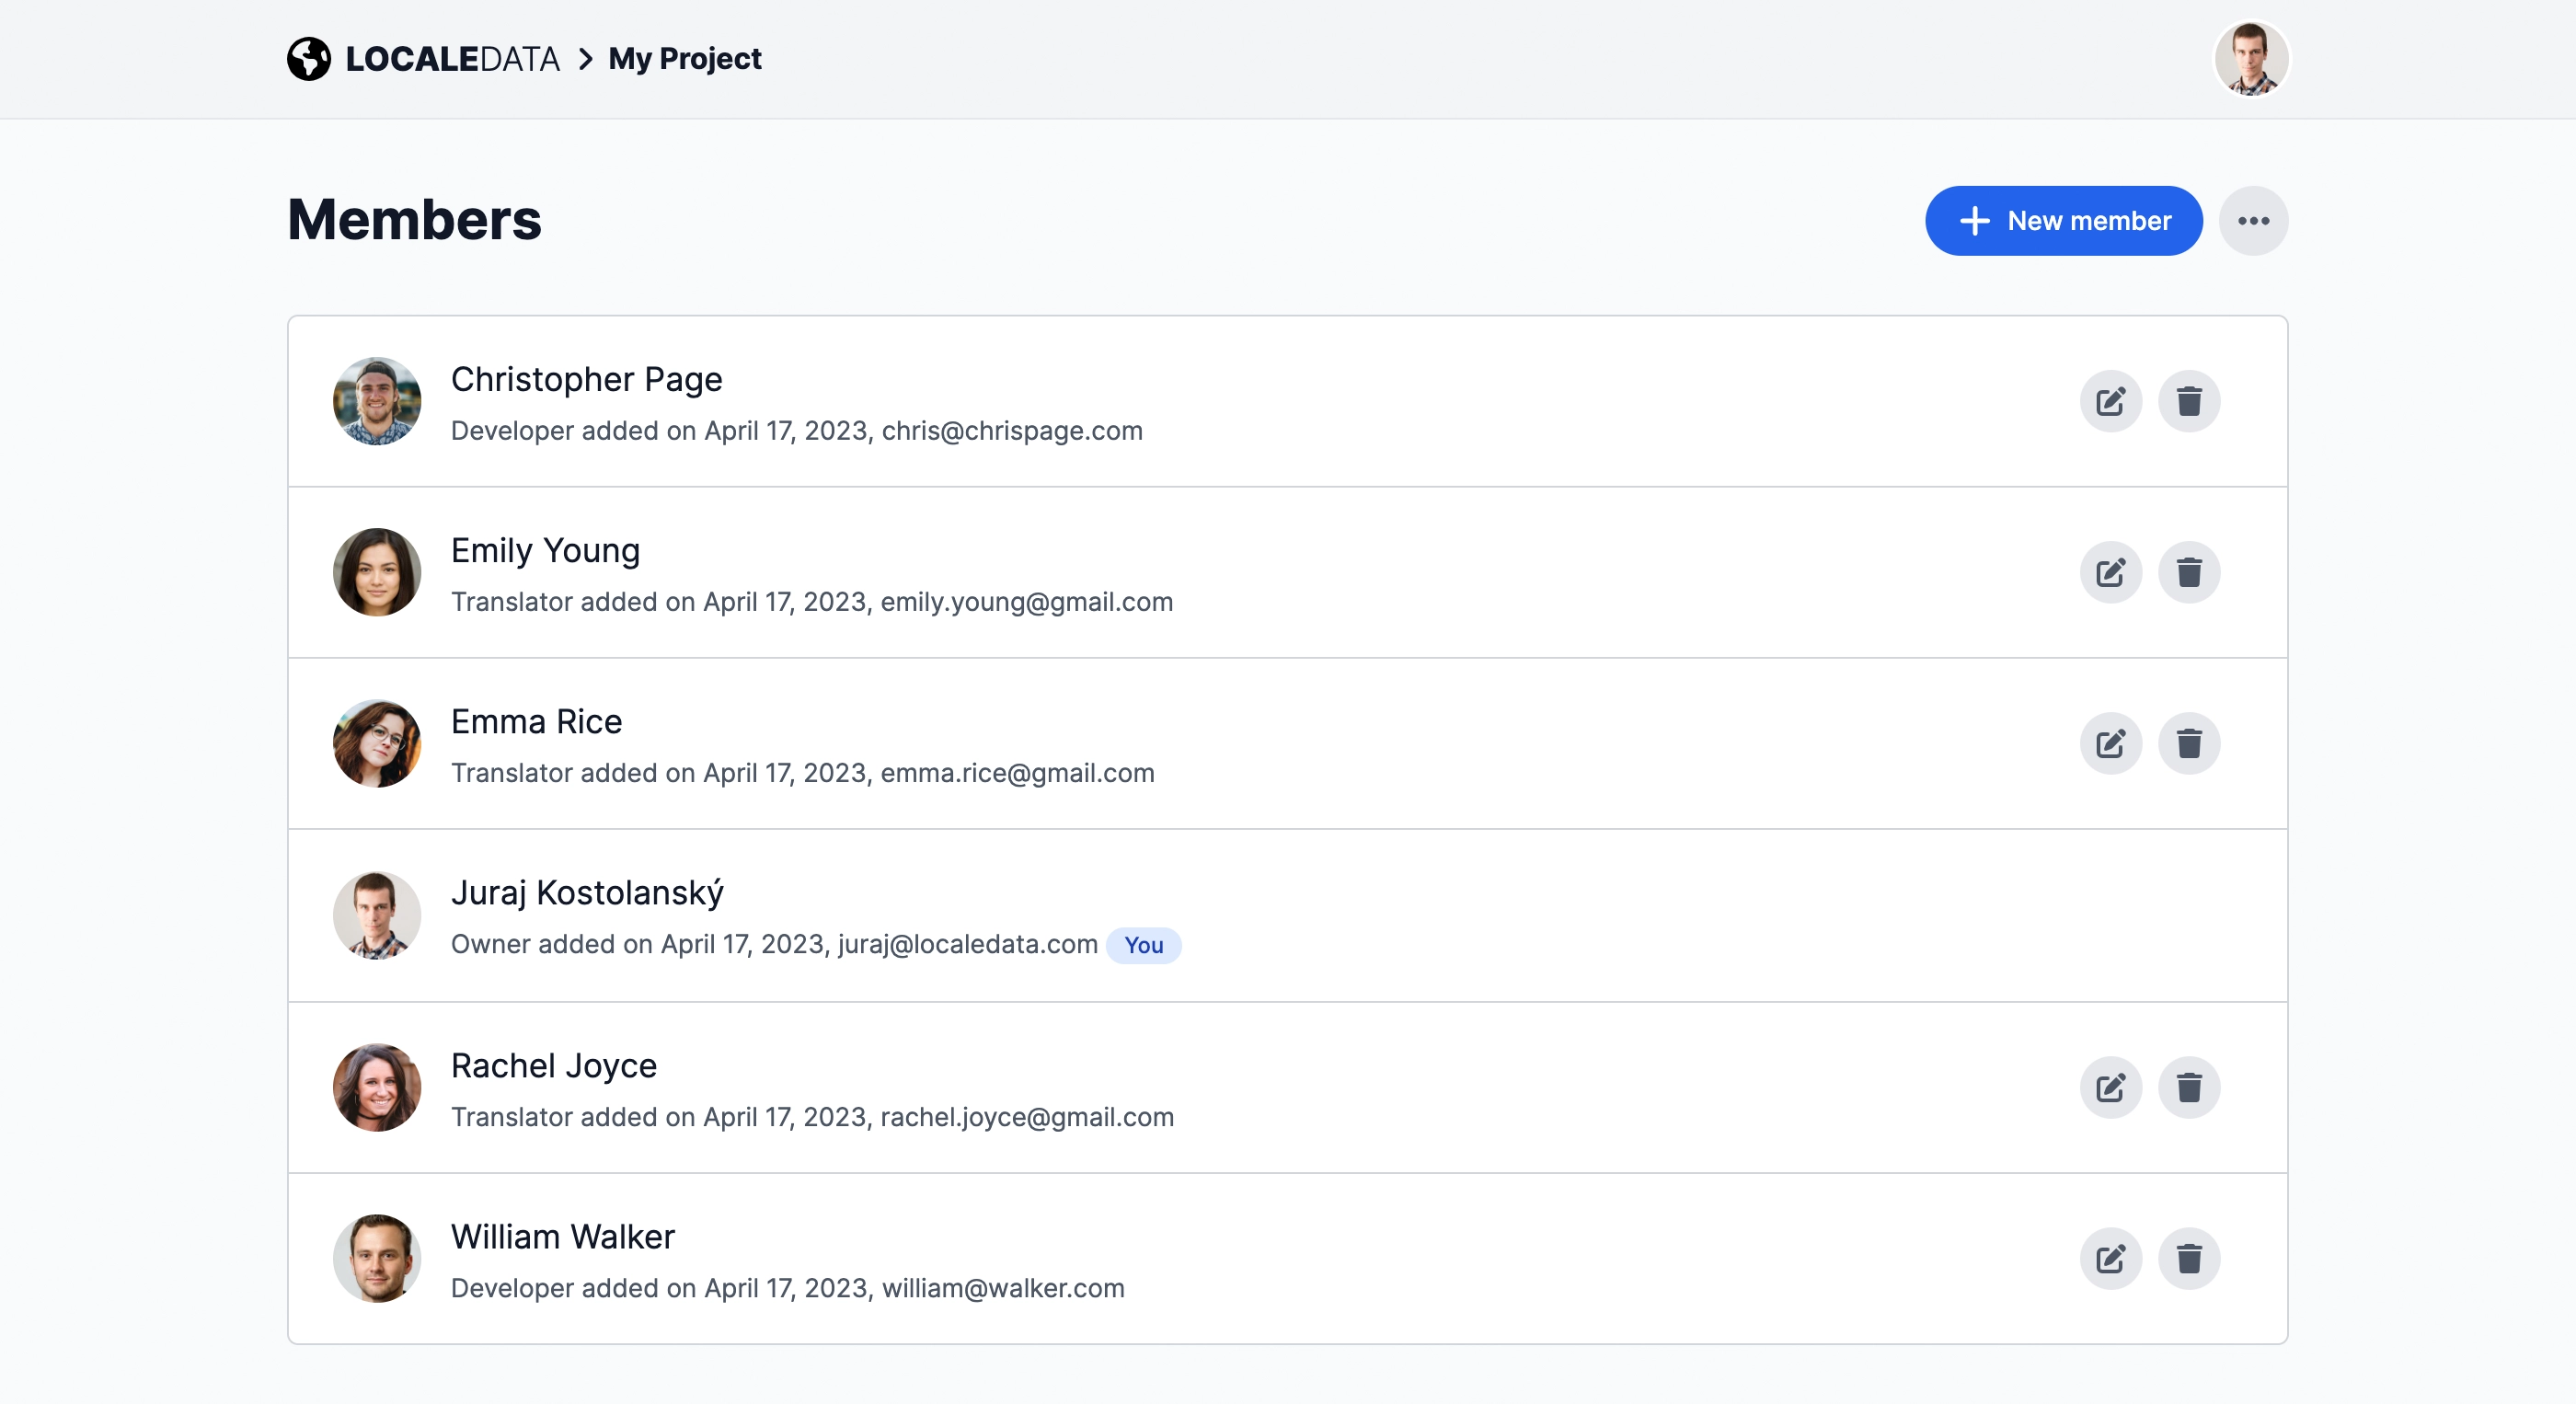Click the edit icon for Christopher Page

[x=2110, y=399]
